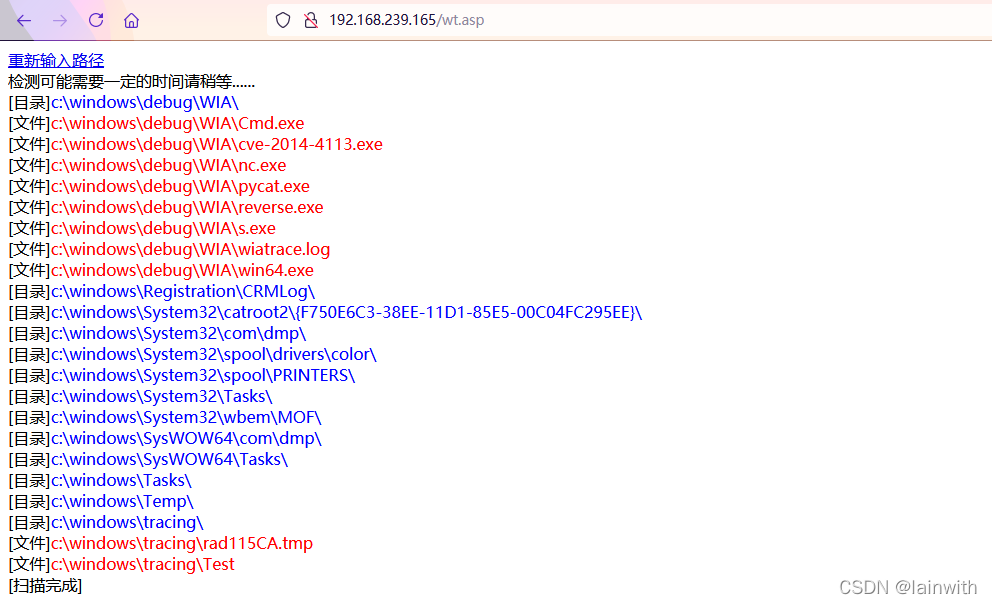Click the tracing\Test file path
Screen dimensions: 992x604
coord(142,564)
